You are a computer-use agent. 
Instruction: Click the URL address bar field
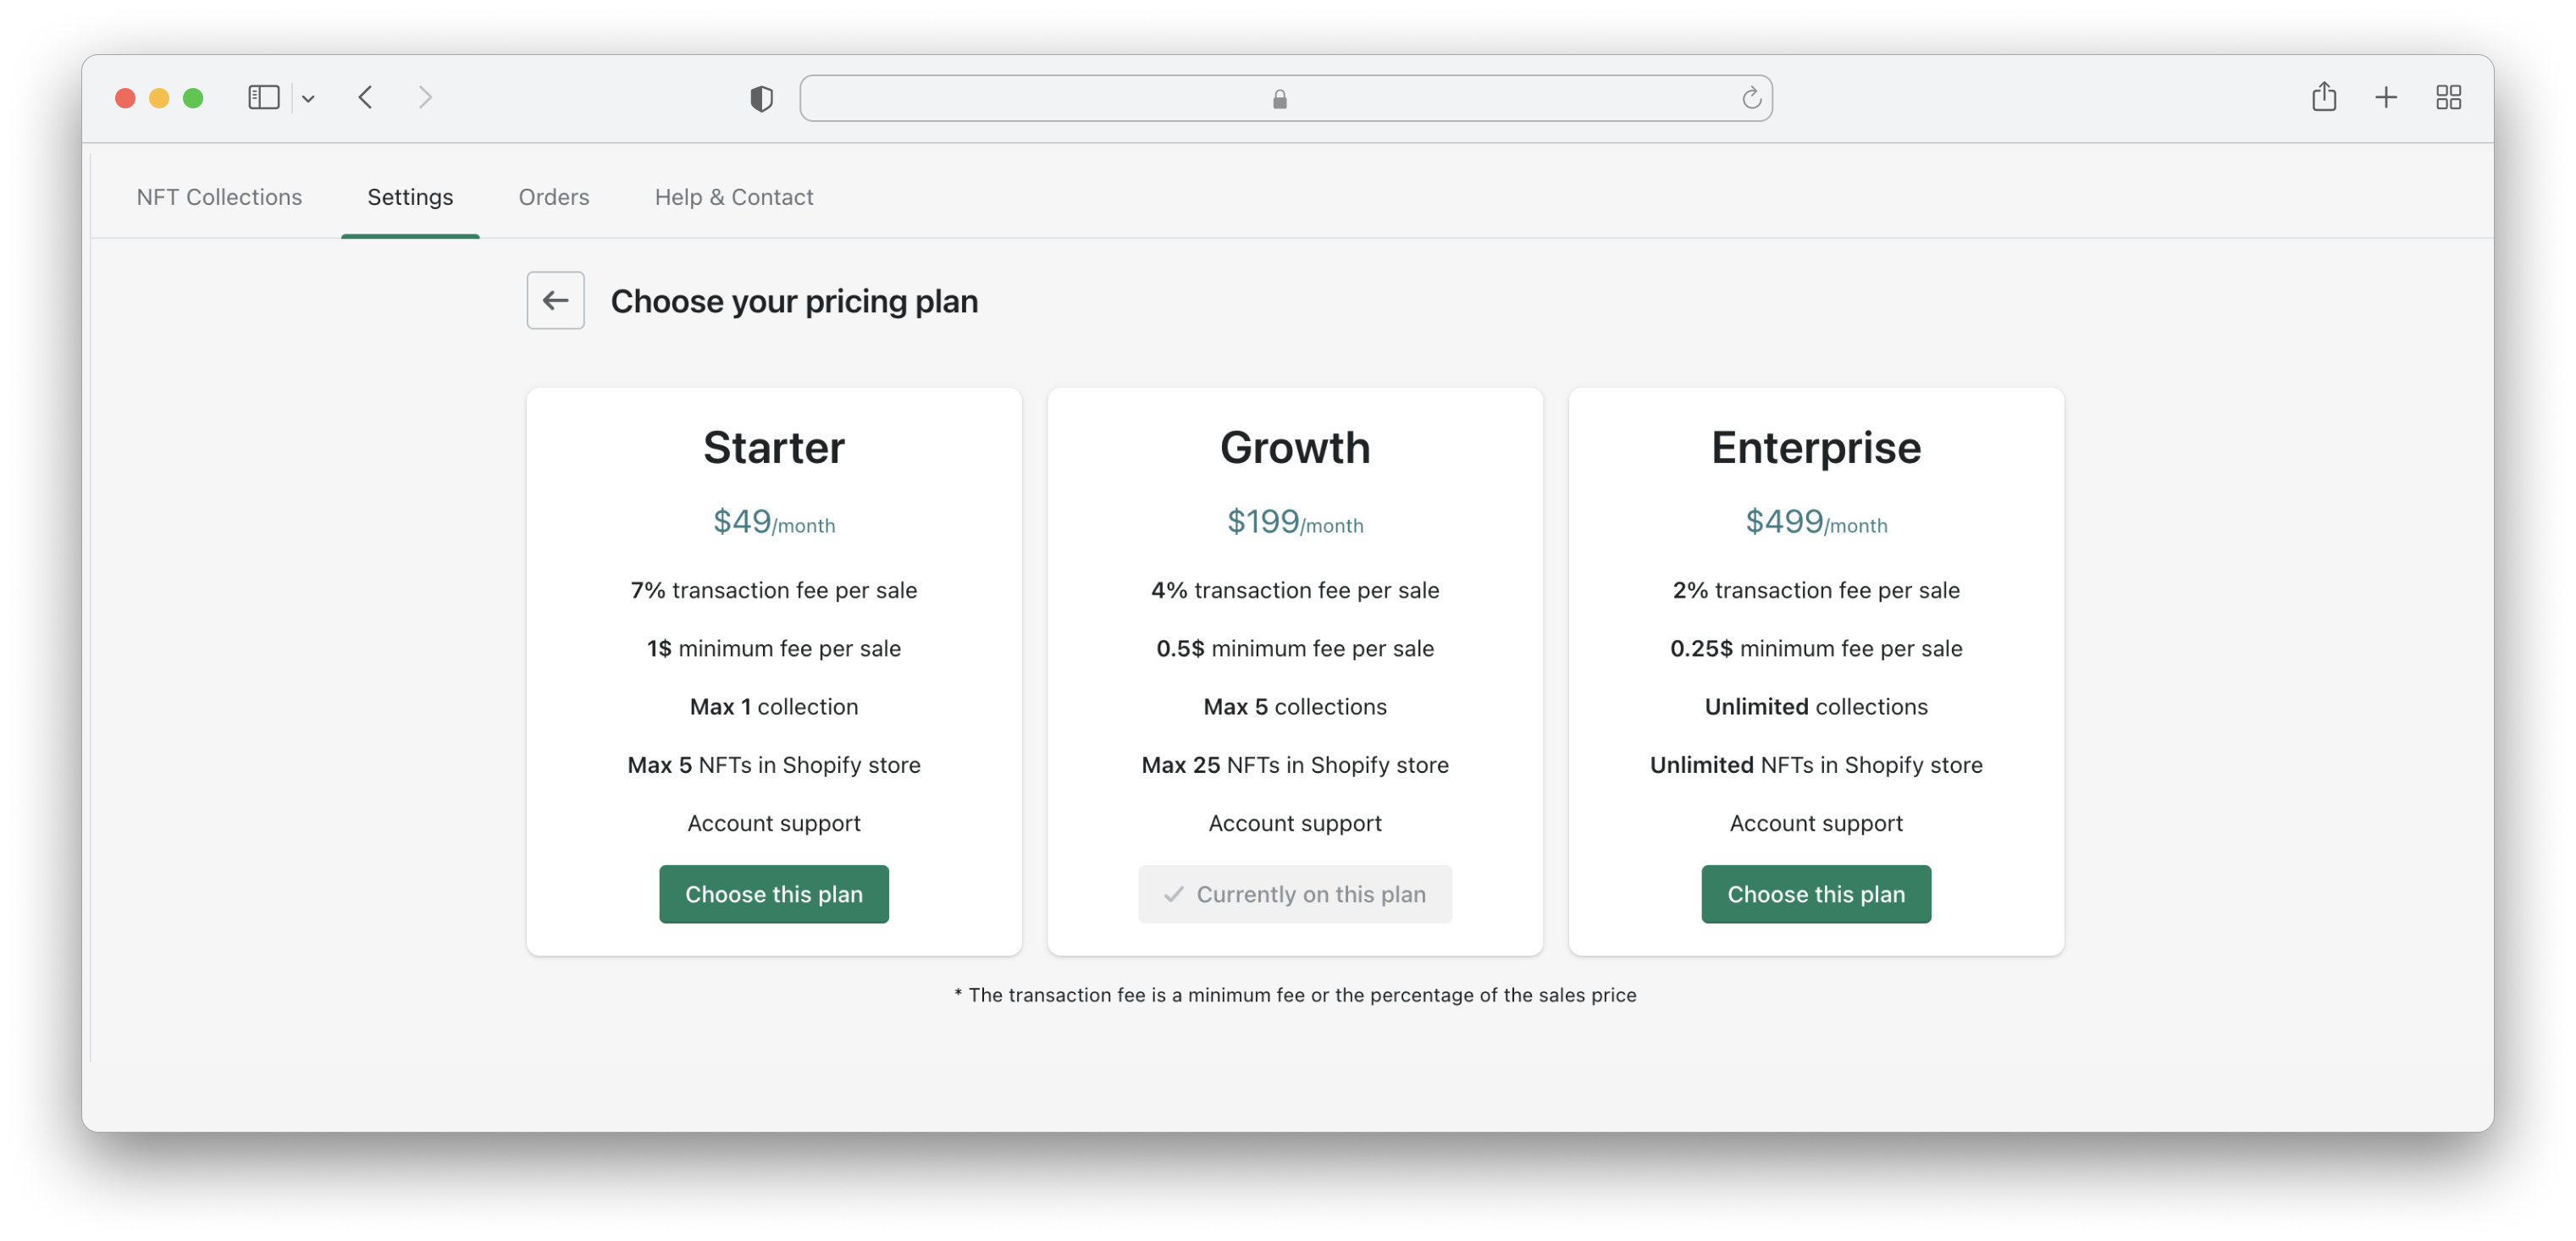1286,97
